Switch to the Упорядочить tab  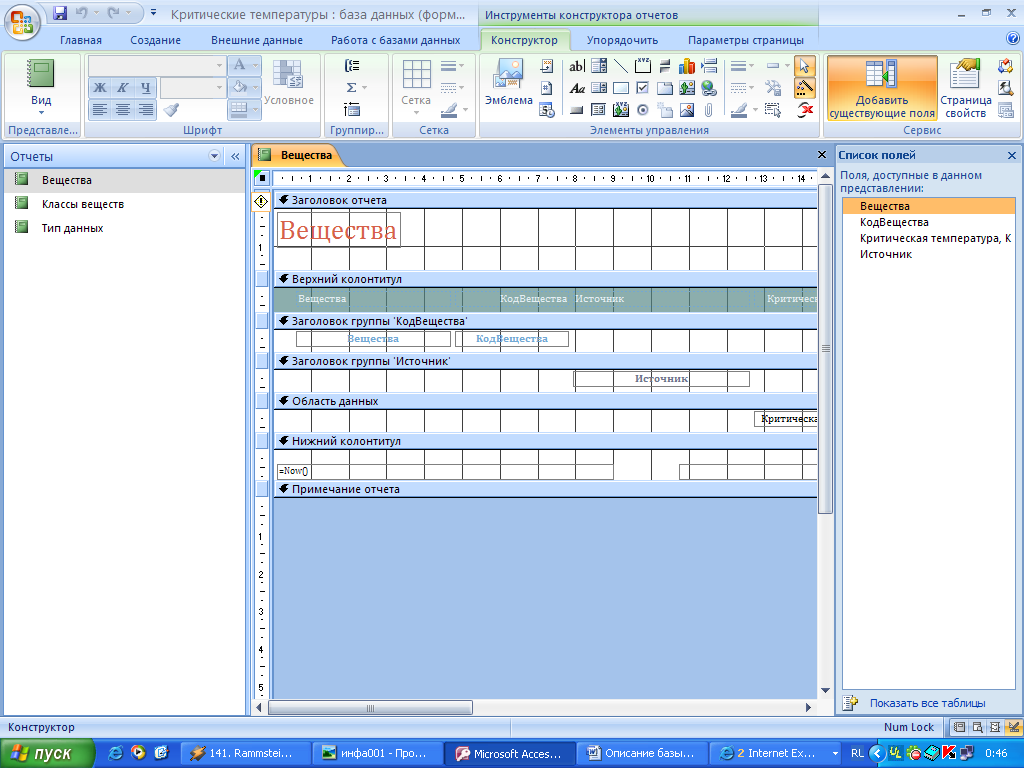coord(622,40)
